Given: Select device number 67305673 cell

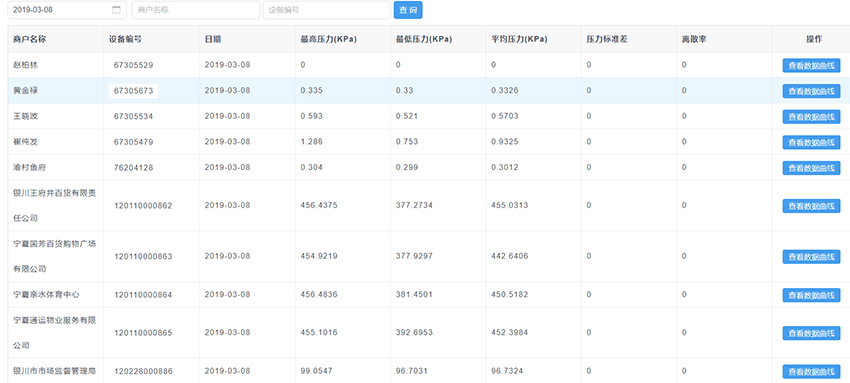Looking at the screenshot, I should pos(133,90).
